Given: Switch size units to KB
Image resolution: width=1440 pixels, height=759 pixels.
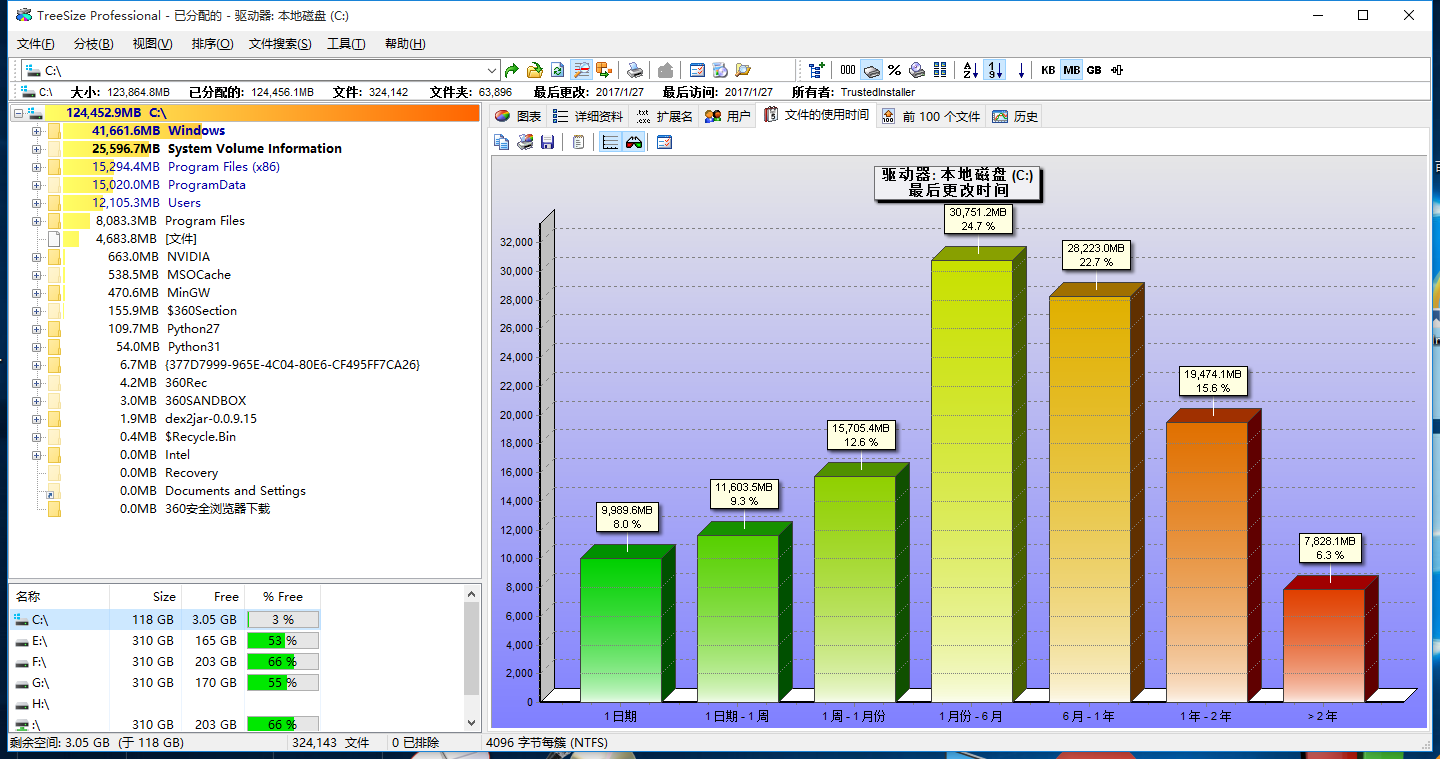Looking at the screenshot, I should (1048, 70).
